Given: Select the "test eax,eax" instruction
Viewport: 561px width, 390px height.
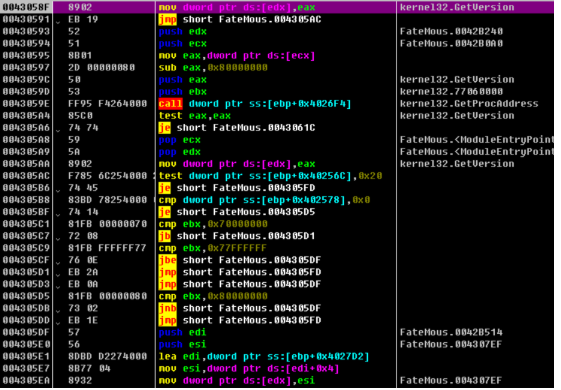Looking at the screenshot, I should [195, 116].
